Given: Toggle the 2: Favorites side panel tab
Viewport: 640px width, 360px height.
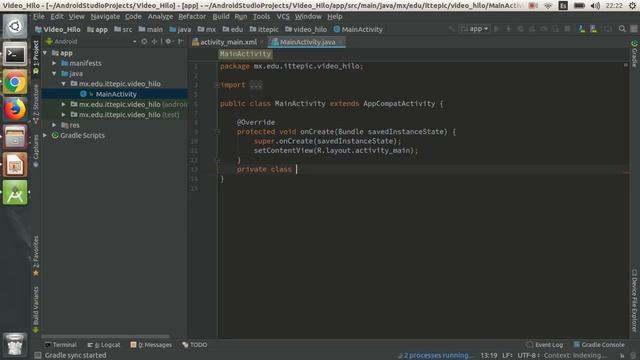Looking at the screenshot, I should (x=36, y=256).
